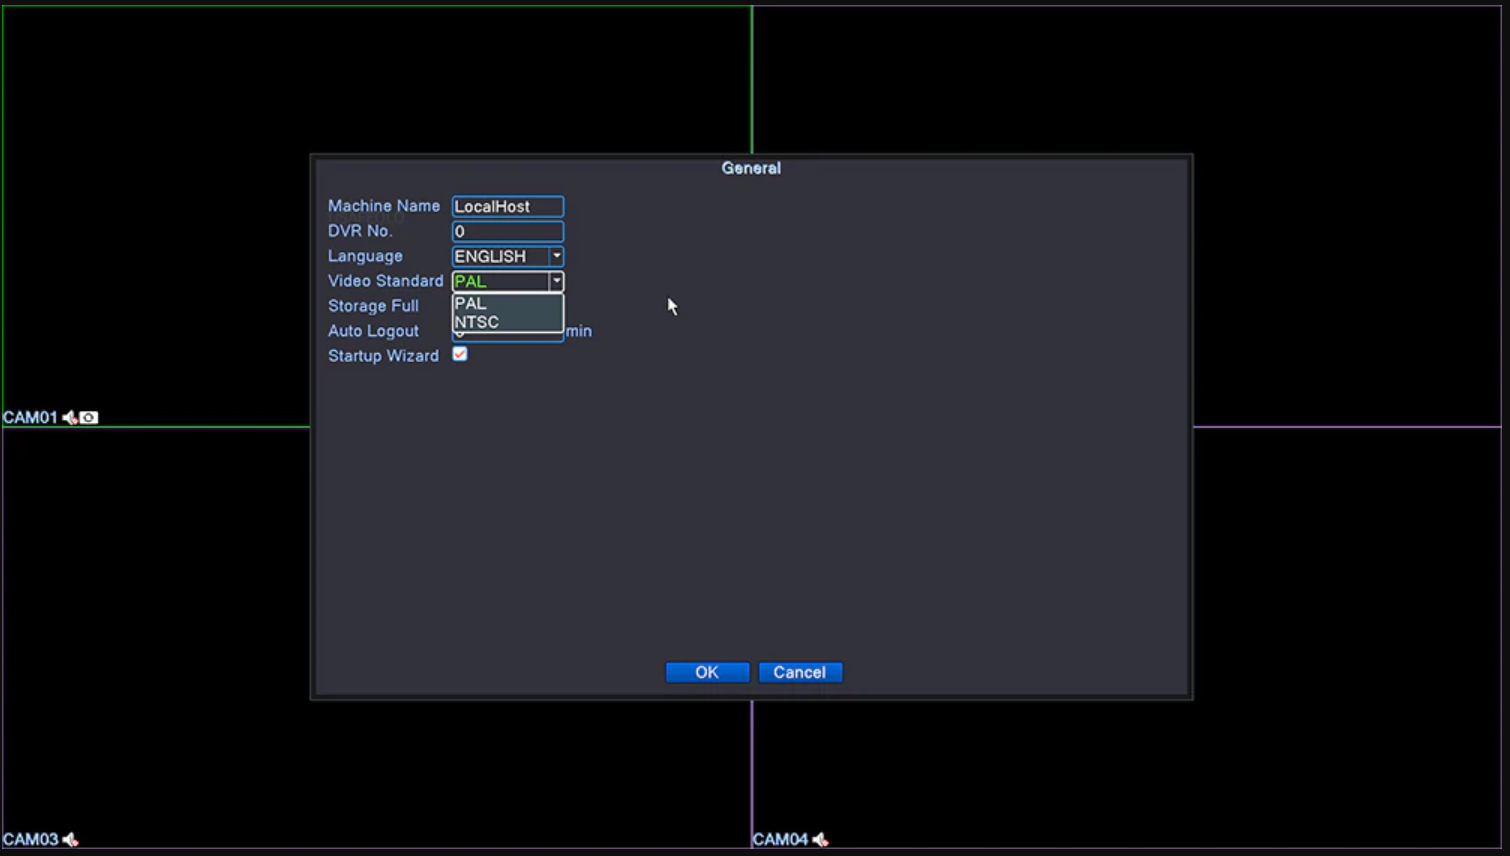Select the CAM01 channel label

[30, 418]
